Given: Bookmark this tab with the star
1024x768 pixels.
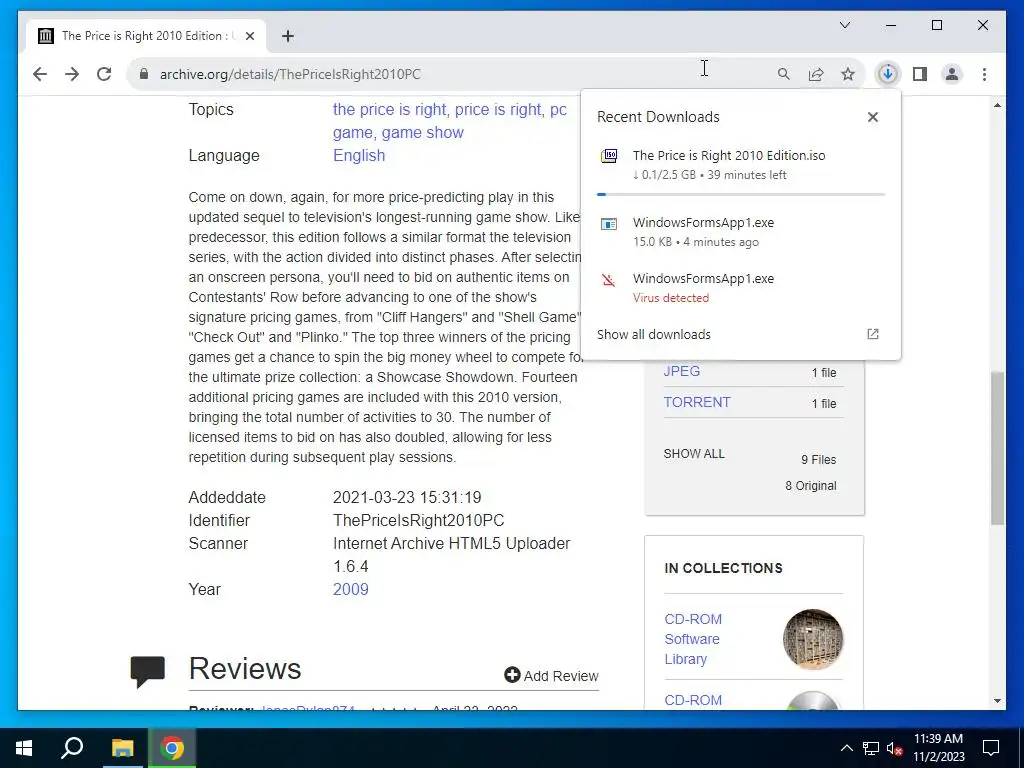Looking at the screenshot, I should click(x=848, y=74).
